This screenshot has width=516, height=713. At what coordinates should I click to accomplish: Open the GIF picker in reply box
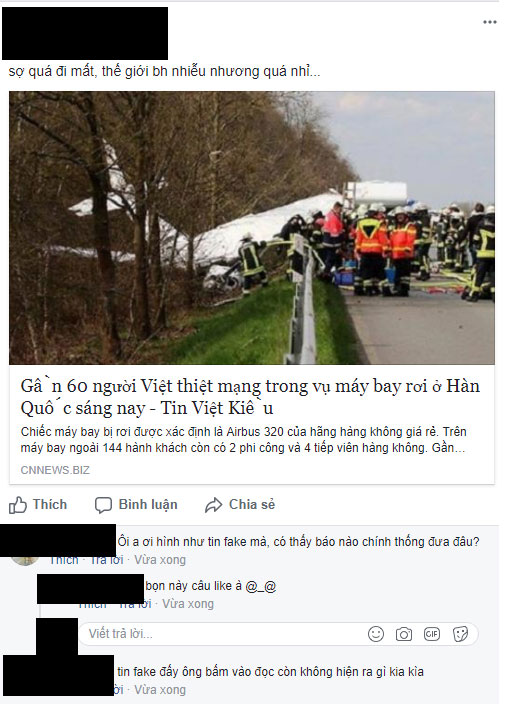pyautogui.click(x=432, y=634)
